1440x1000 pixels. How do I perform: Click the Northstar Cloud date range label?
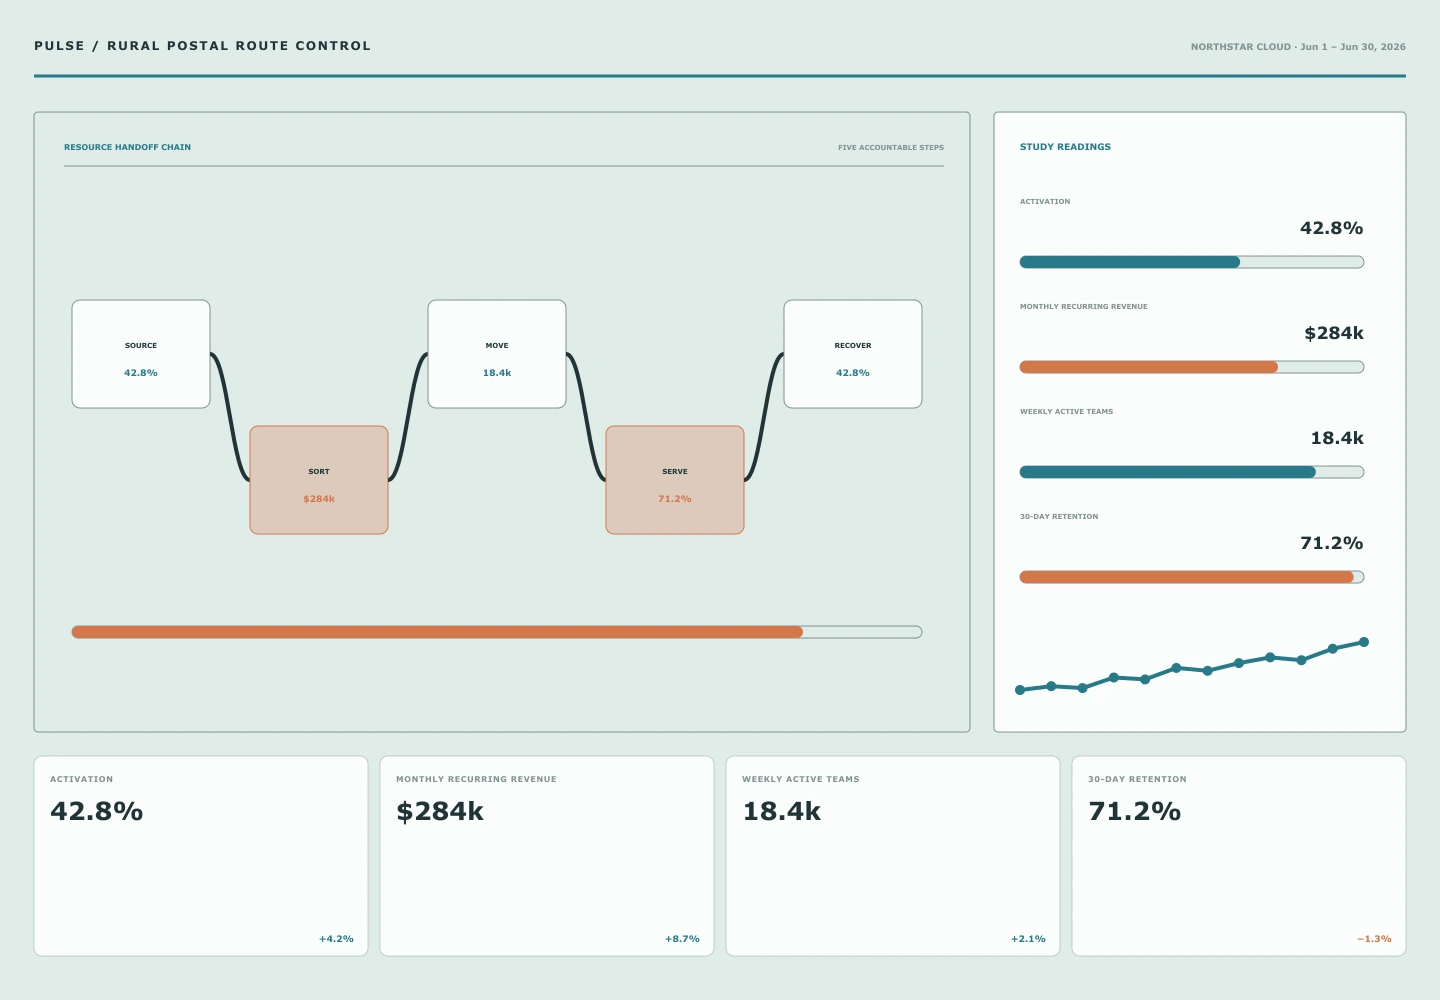click(x=1298, y=47)
